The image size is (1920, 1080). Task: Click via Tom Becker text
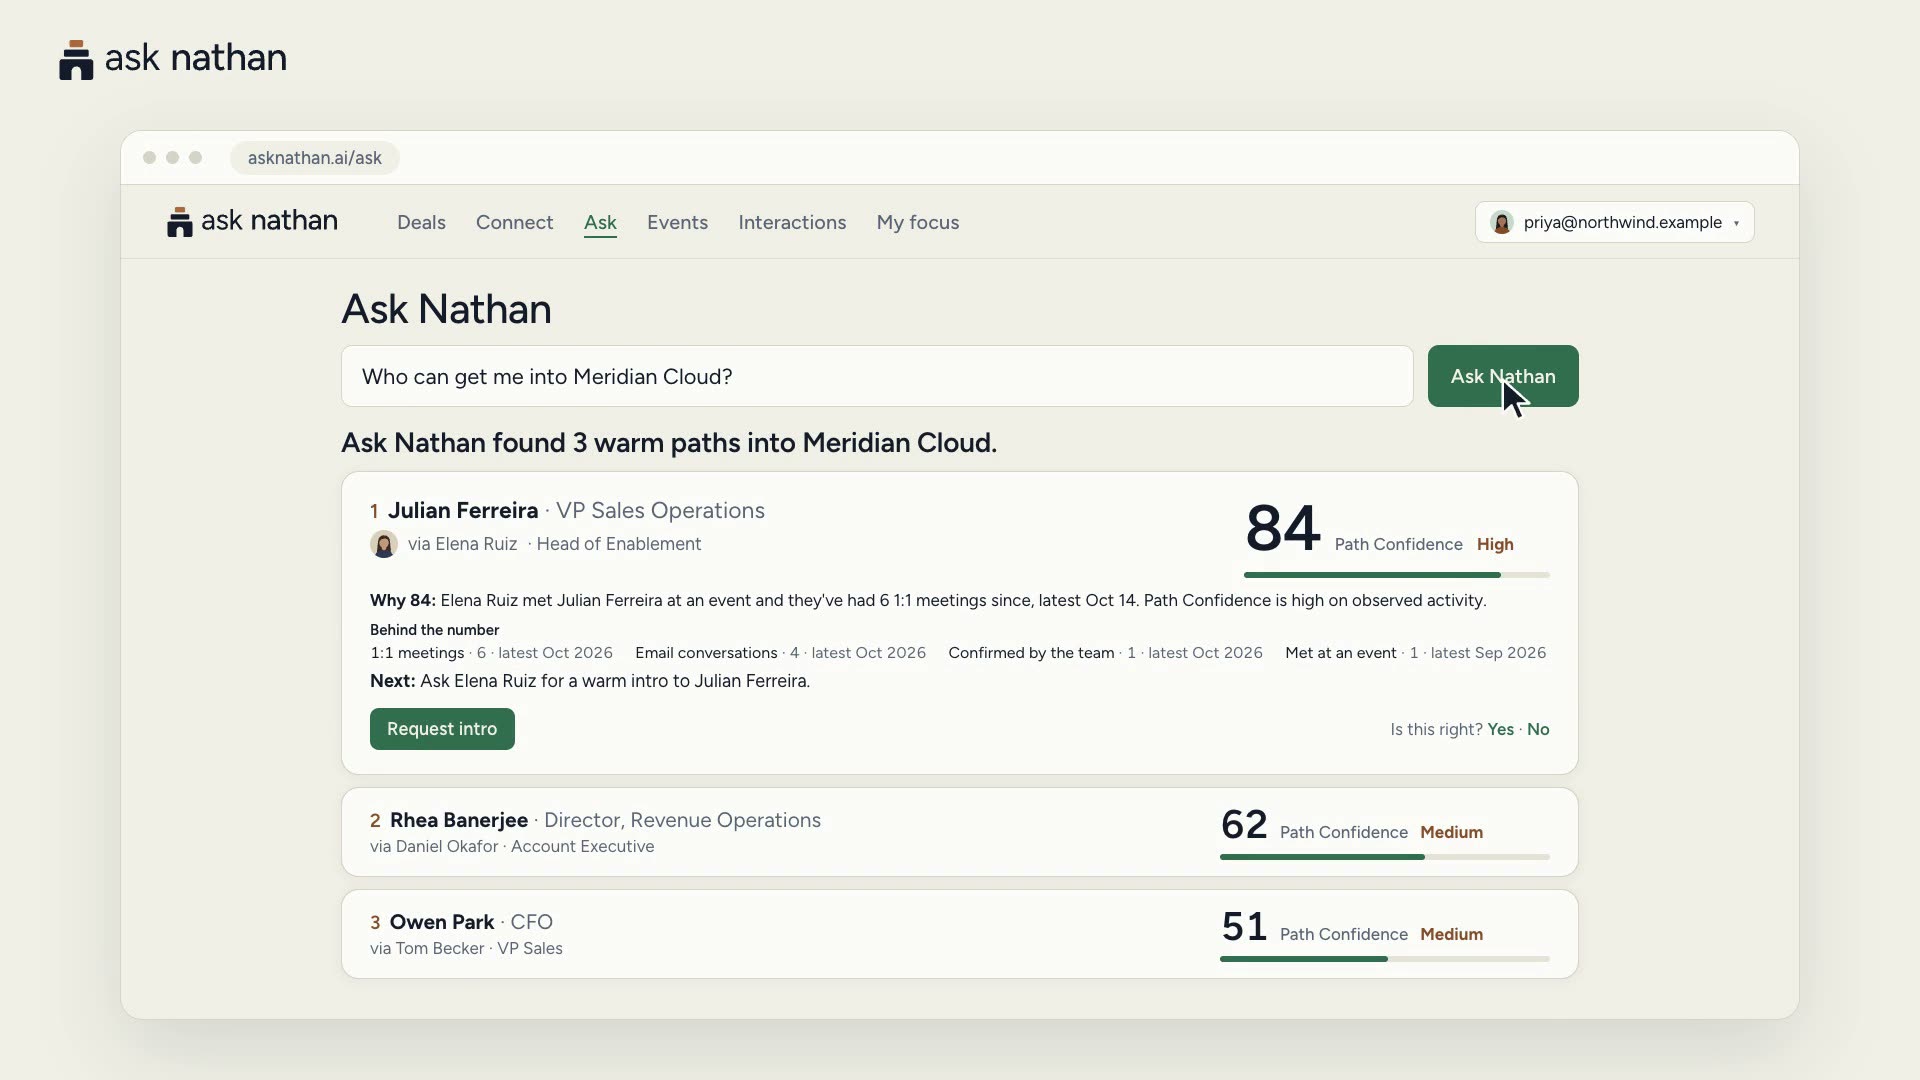pos(427,948)
